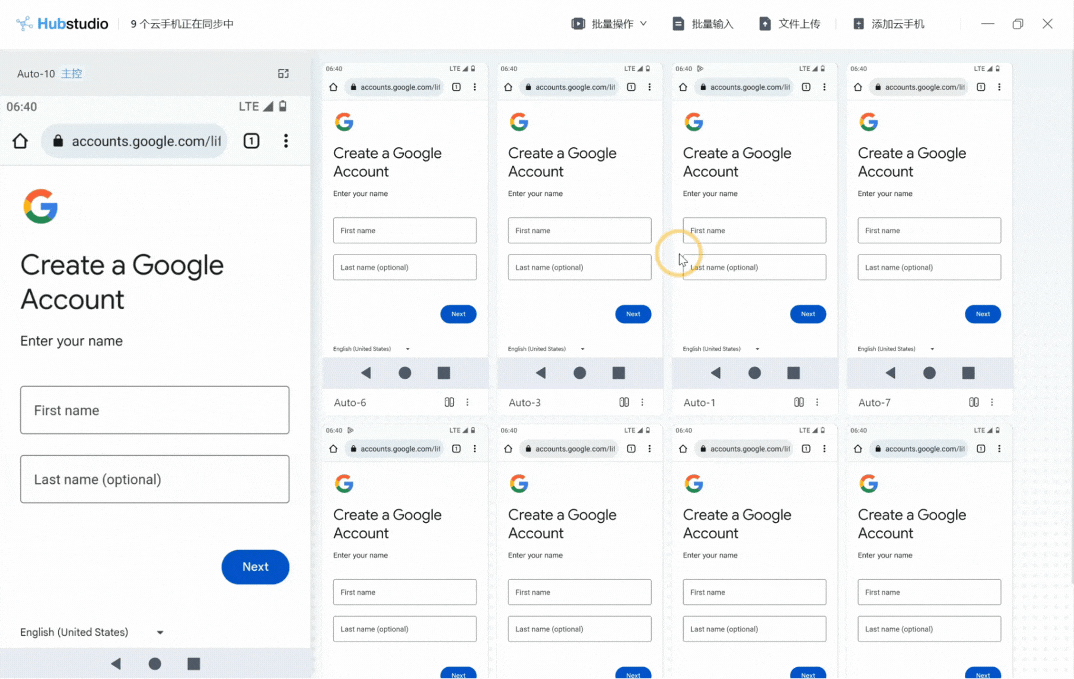The width and height of the screenshot is (1074, 679).
Task: Tap the tab count icon in Auto-10 browser
Action: pos(251,141)
